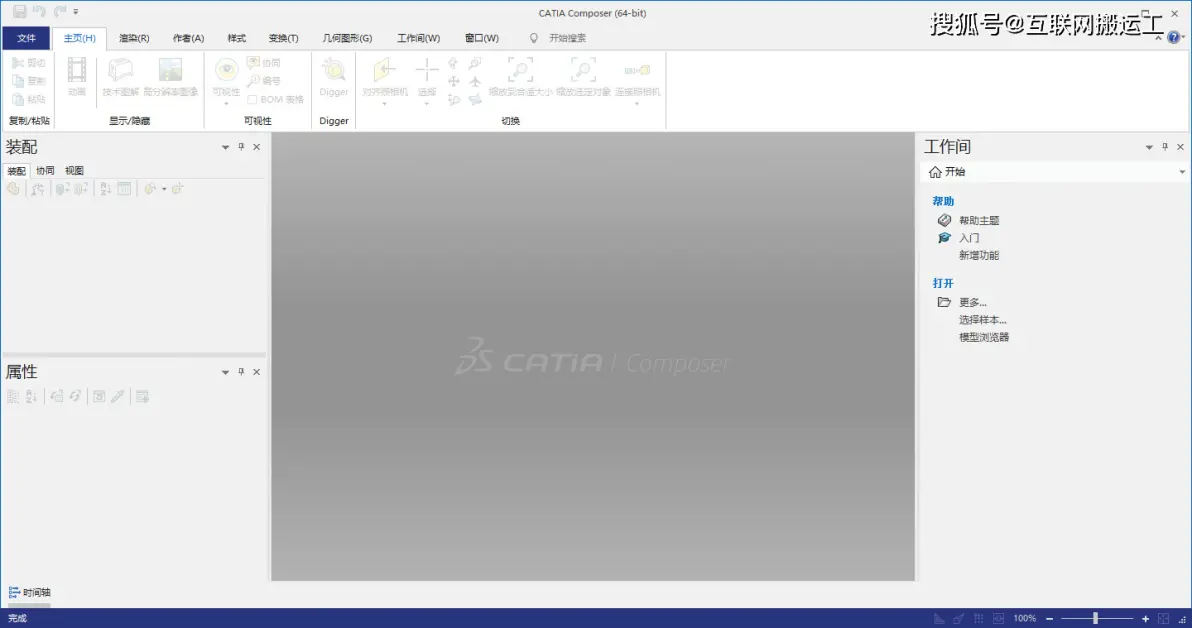Viewport: 1192px width, 628px height.
Task: Click the copy icon in clipboard group
Action: coord(17,81)
